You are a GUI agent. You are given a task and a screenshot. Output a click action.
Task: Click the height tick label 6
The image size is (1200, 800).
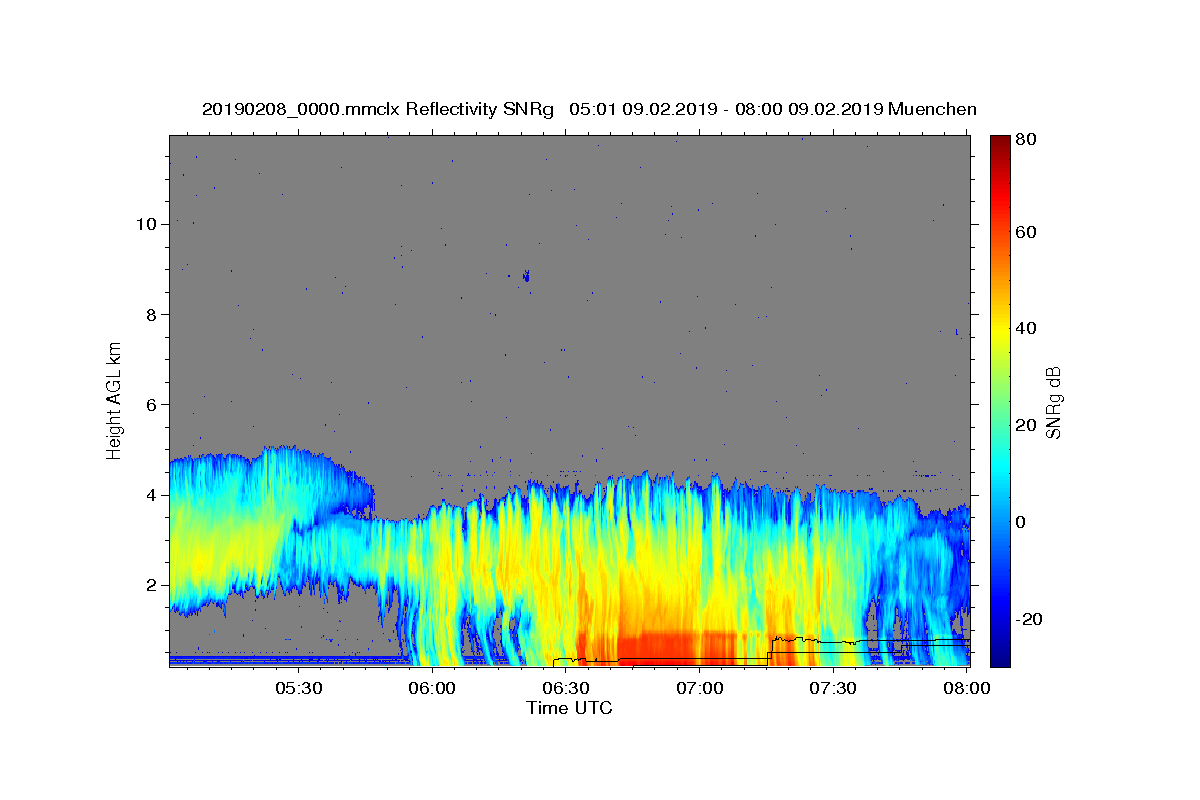pyautogui.click(x=150, y=405)
